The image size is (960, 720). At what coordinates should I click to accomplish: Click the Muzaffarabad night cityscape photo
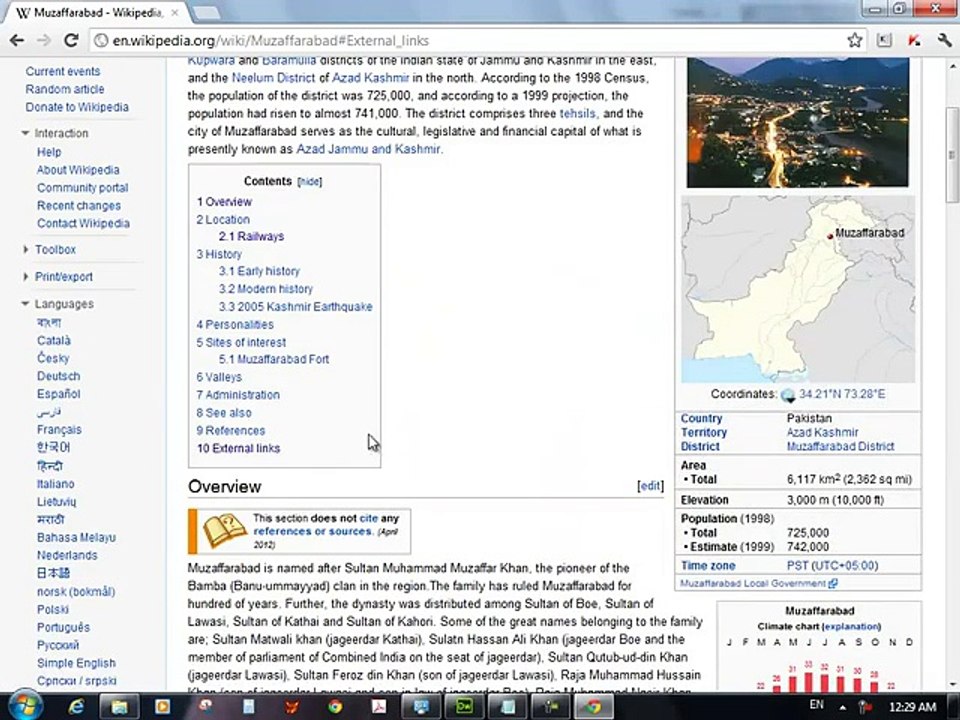pyautogui.click(x=797, y=122)
